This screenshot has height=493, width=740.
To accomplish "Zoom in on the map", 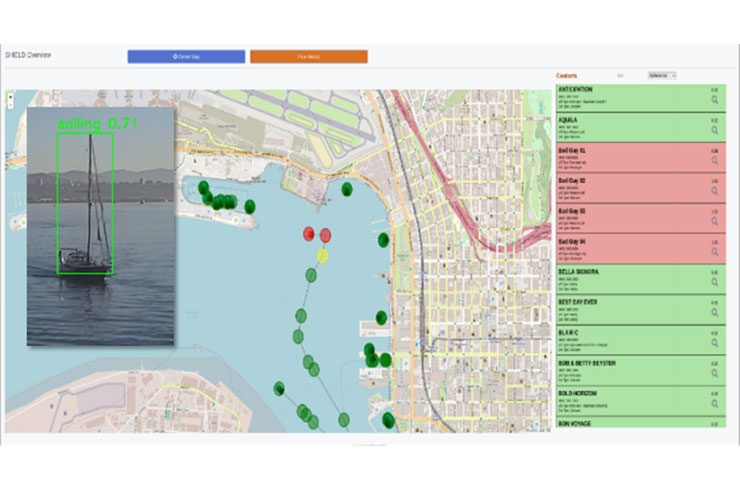I will point(10,97).
